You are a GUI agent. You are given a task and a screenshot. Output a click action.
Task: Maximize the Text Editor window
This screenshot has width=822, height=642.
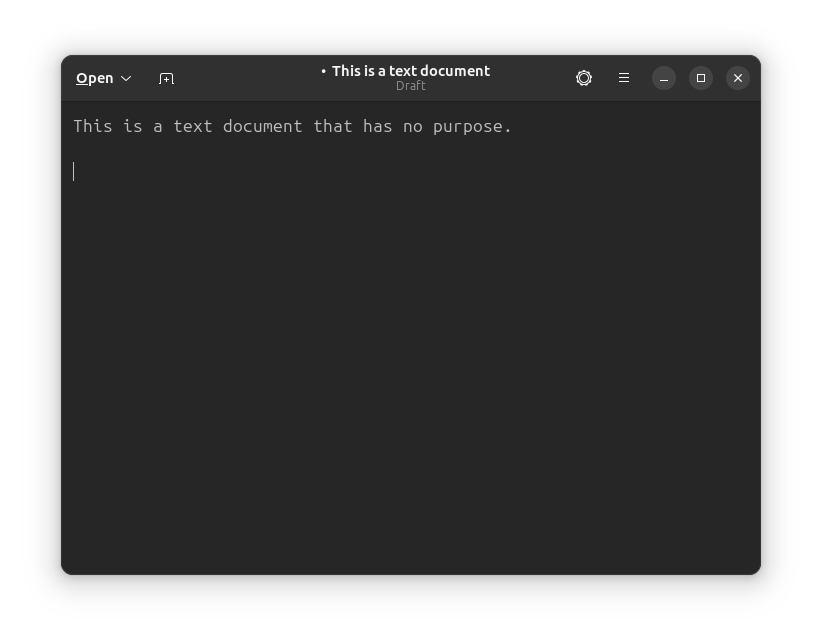click(x=700, y=78)
